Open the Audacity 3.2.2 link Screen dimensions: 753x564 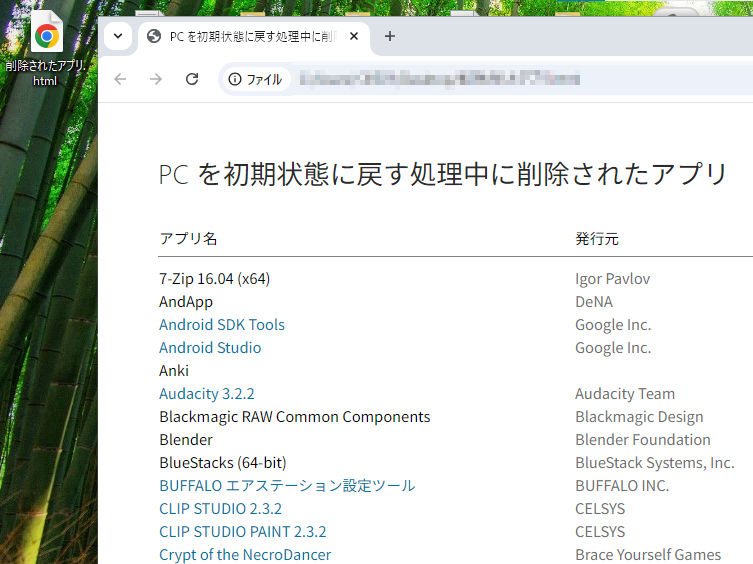(206, 393)
